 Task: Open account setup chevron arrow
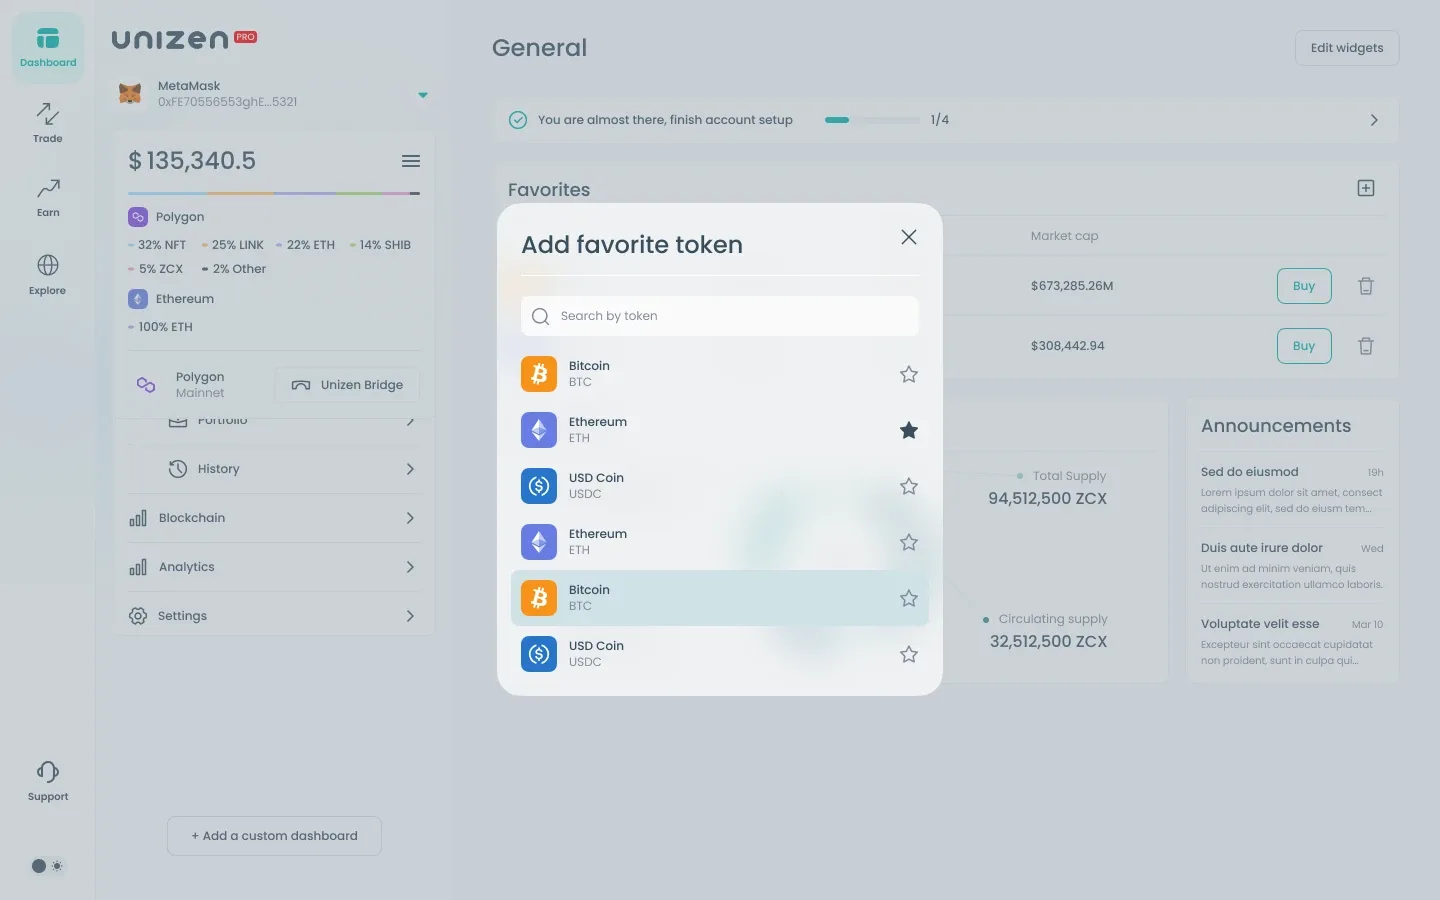(1374, 120)
